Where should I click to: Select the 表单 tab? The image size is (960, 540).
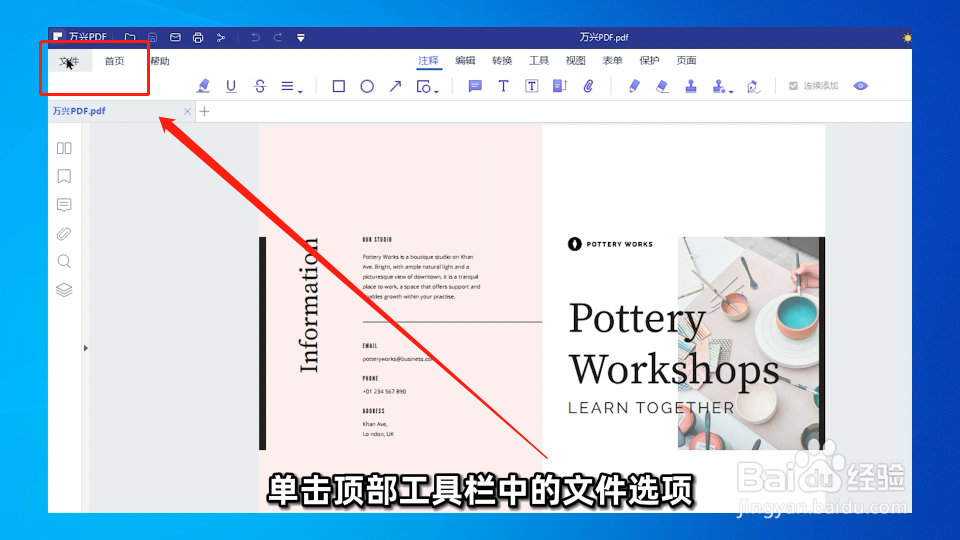click(x=612, y=61)
